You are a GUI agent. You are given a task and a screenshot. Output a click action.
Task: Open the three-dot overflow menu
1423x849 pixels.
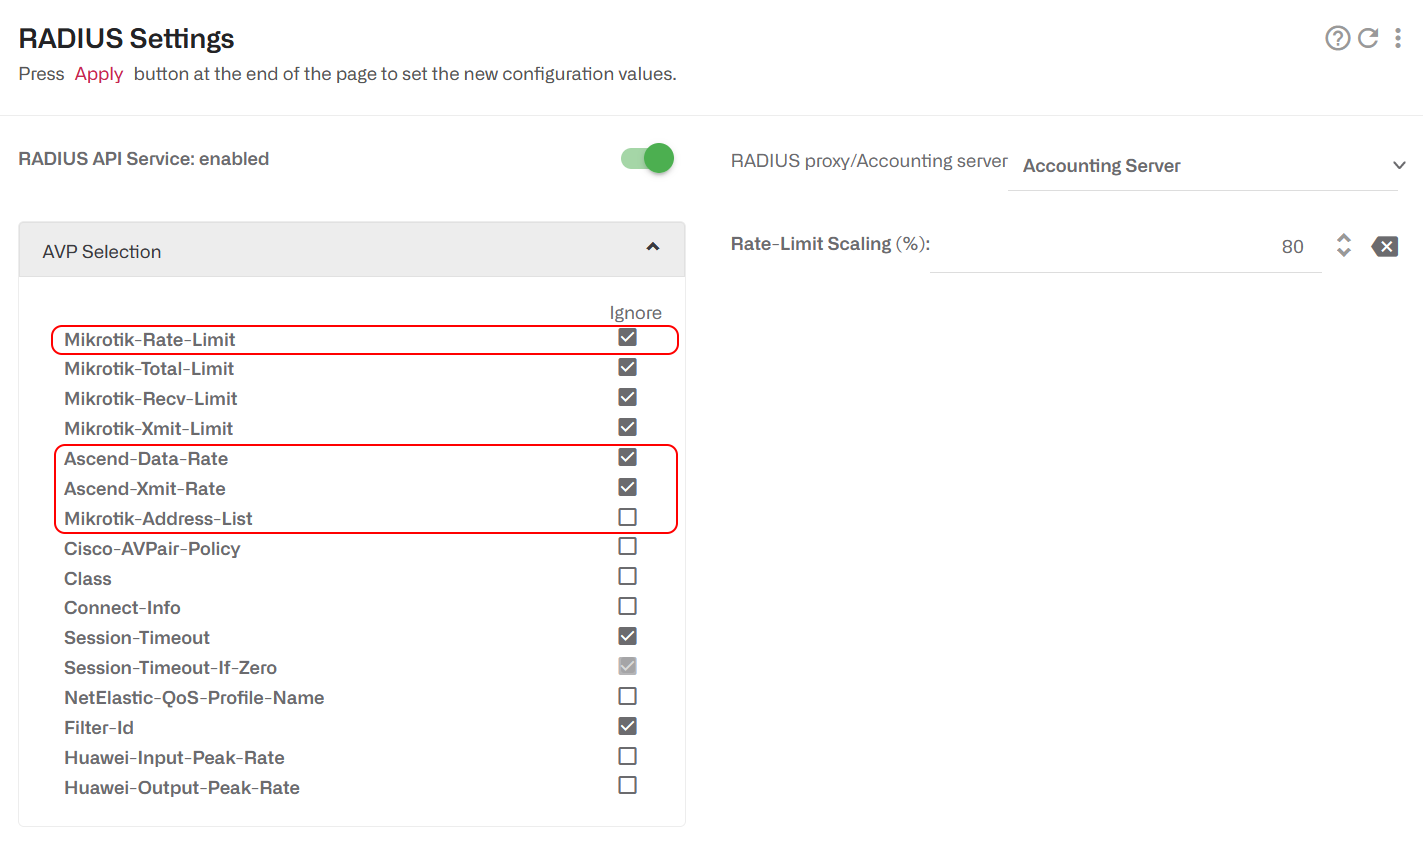tap(1398, 38)
